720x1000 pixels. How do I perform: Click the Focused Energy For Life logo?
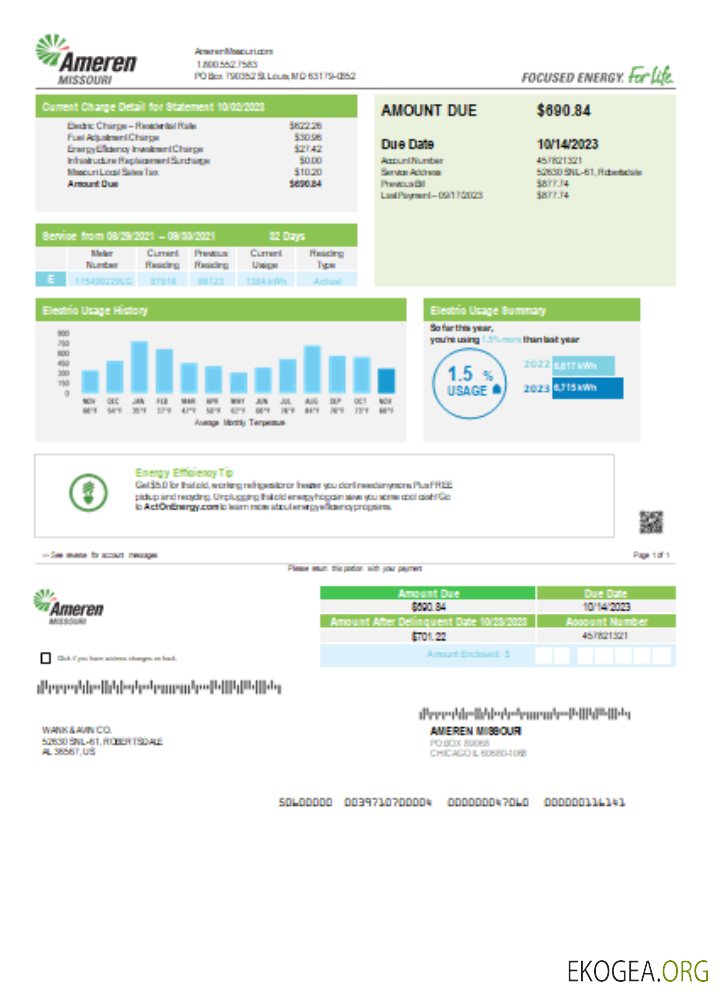point(598,76)
